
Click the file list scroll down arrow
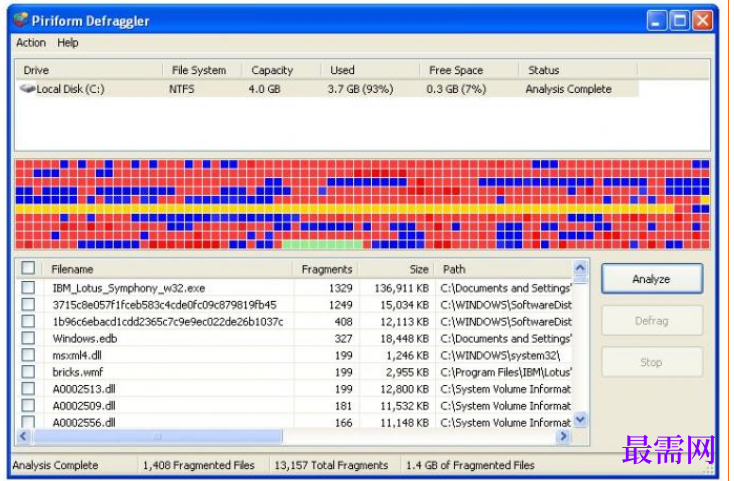point(580,419)
